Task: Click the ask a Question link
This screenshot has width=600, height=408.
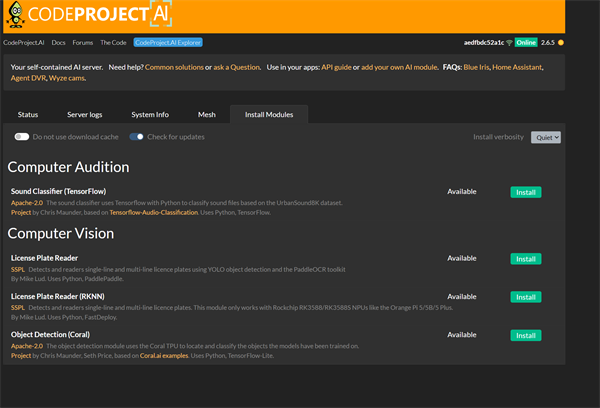Action: point(236,67)
